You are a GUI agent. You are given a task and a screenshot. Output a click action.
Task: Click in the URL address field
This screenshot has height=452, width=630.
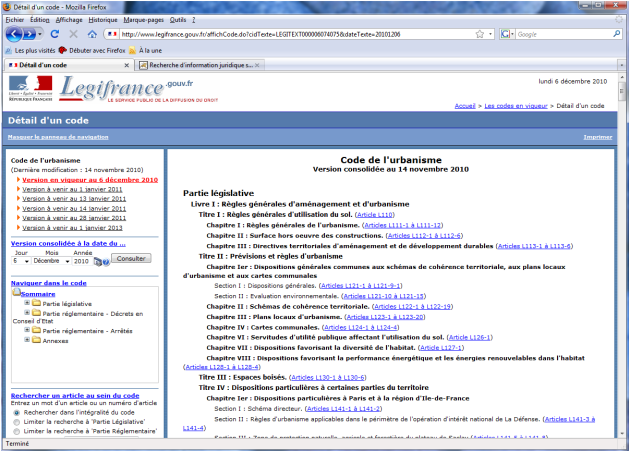297,34
